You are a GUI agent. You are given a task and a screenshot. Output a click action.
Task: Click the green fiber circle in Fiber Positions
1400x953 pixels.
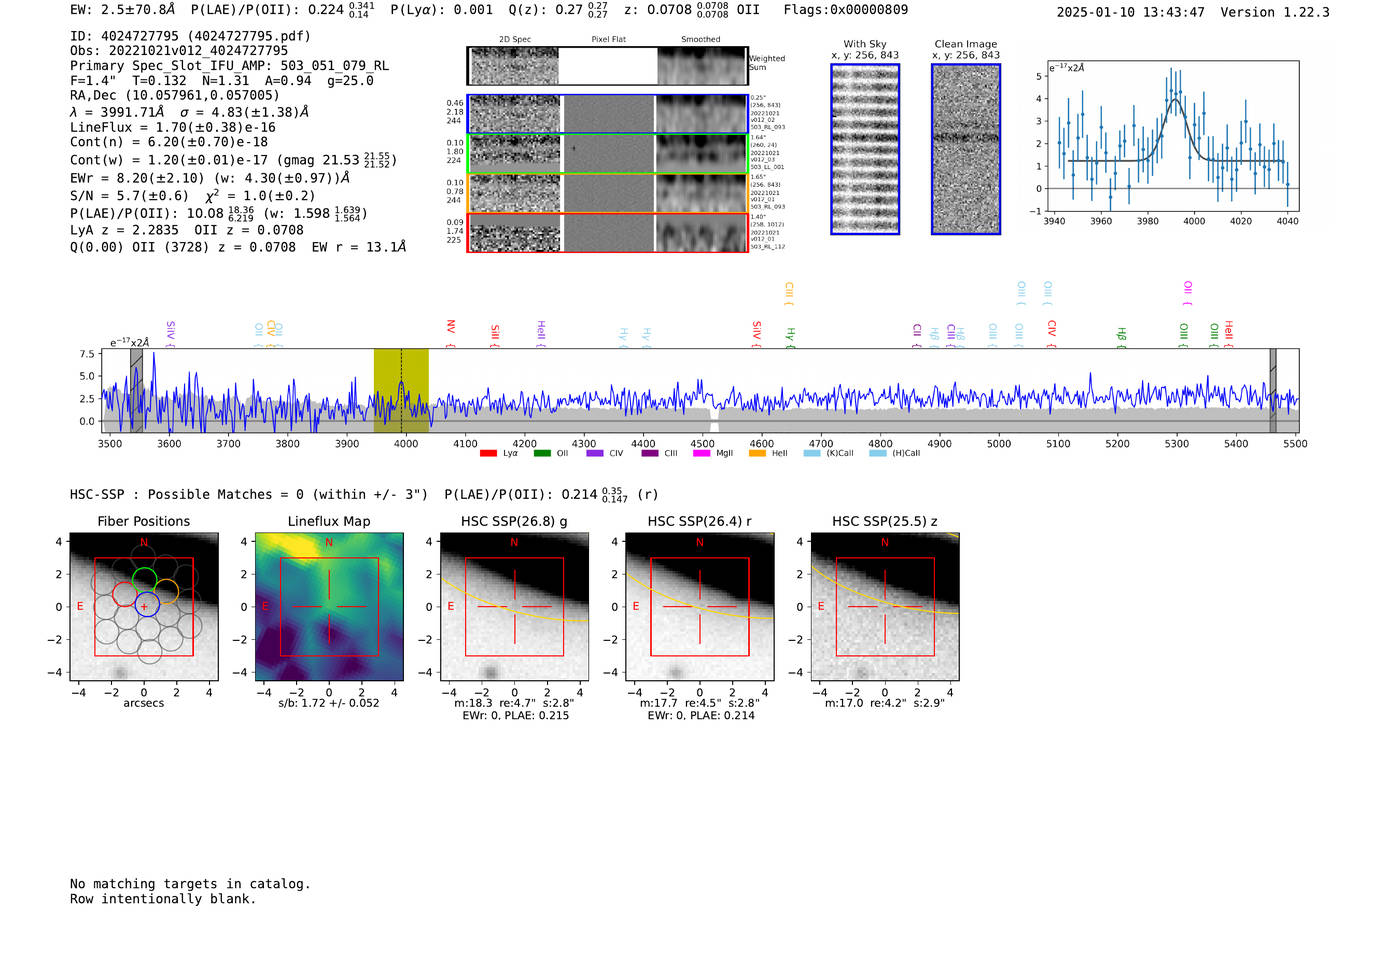(x=144, y=580)
